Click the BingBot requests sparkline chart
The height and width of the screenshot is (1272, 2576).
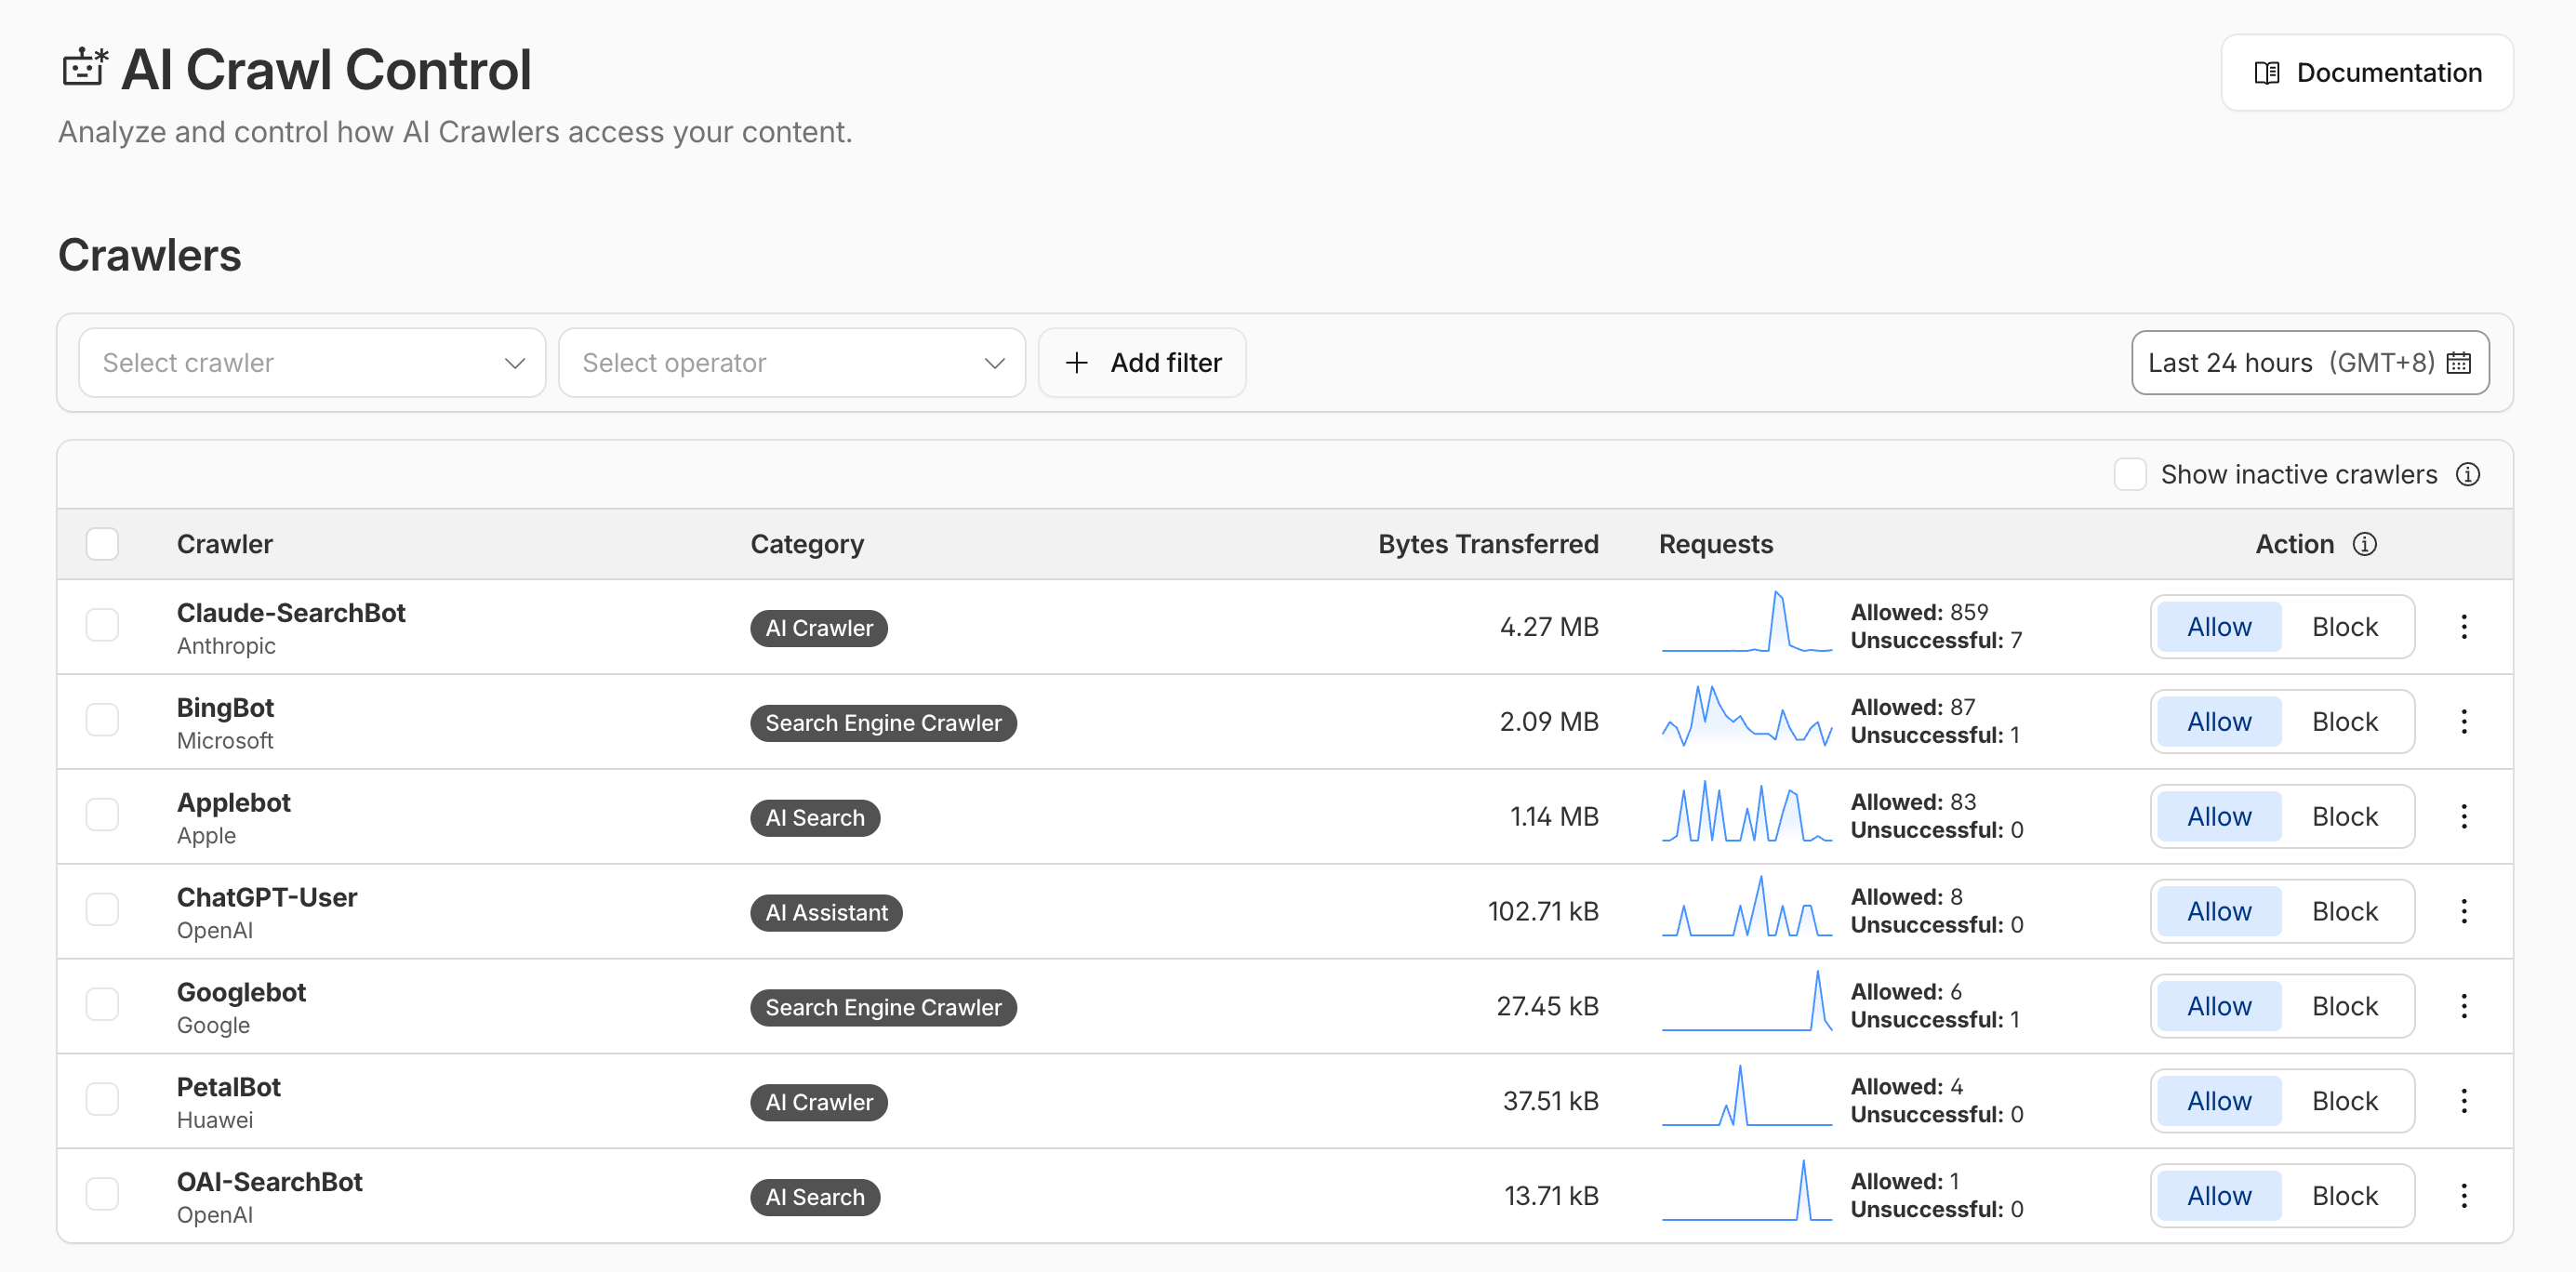coord(1747,716)
